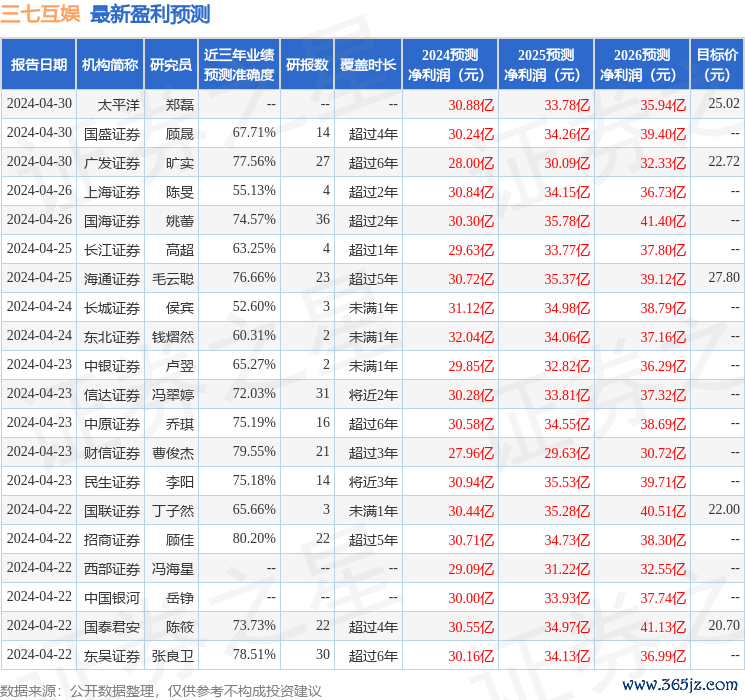
Task: Click the 2026预测净利润 header
Action: point(642,65)
